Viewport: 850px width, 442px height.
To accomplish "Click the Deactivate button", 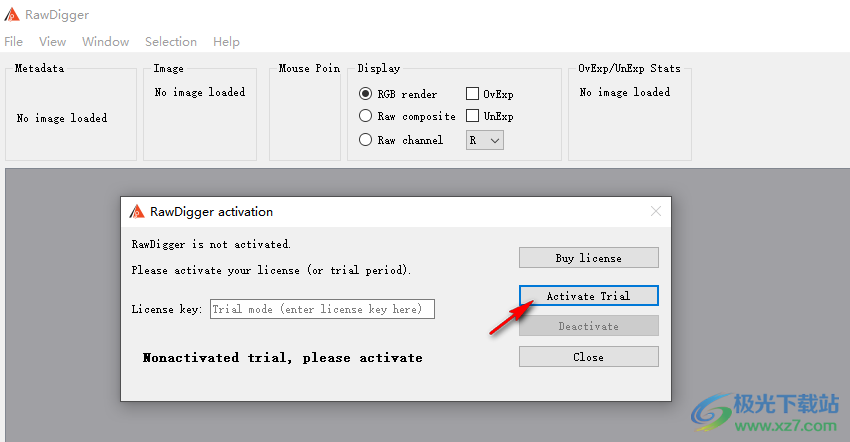I will pyautogui.click(x=589, y=326).
